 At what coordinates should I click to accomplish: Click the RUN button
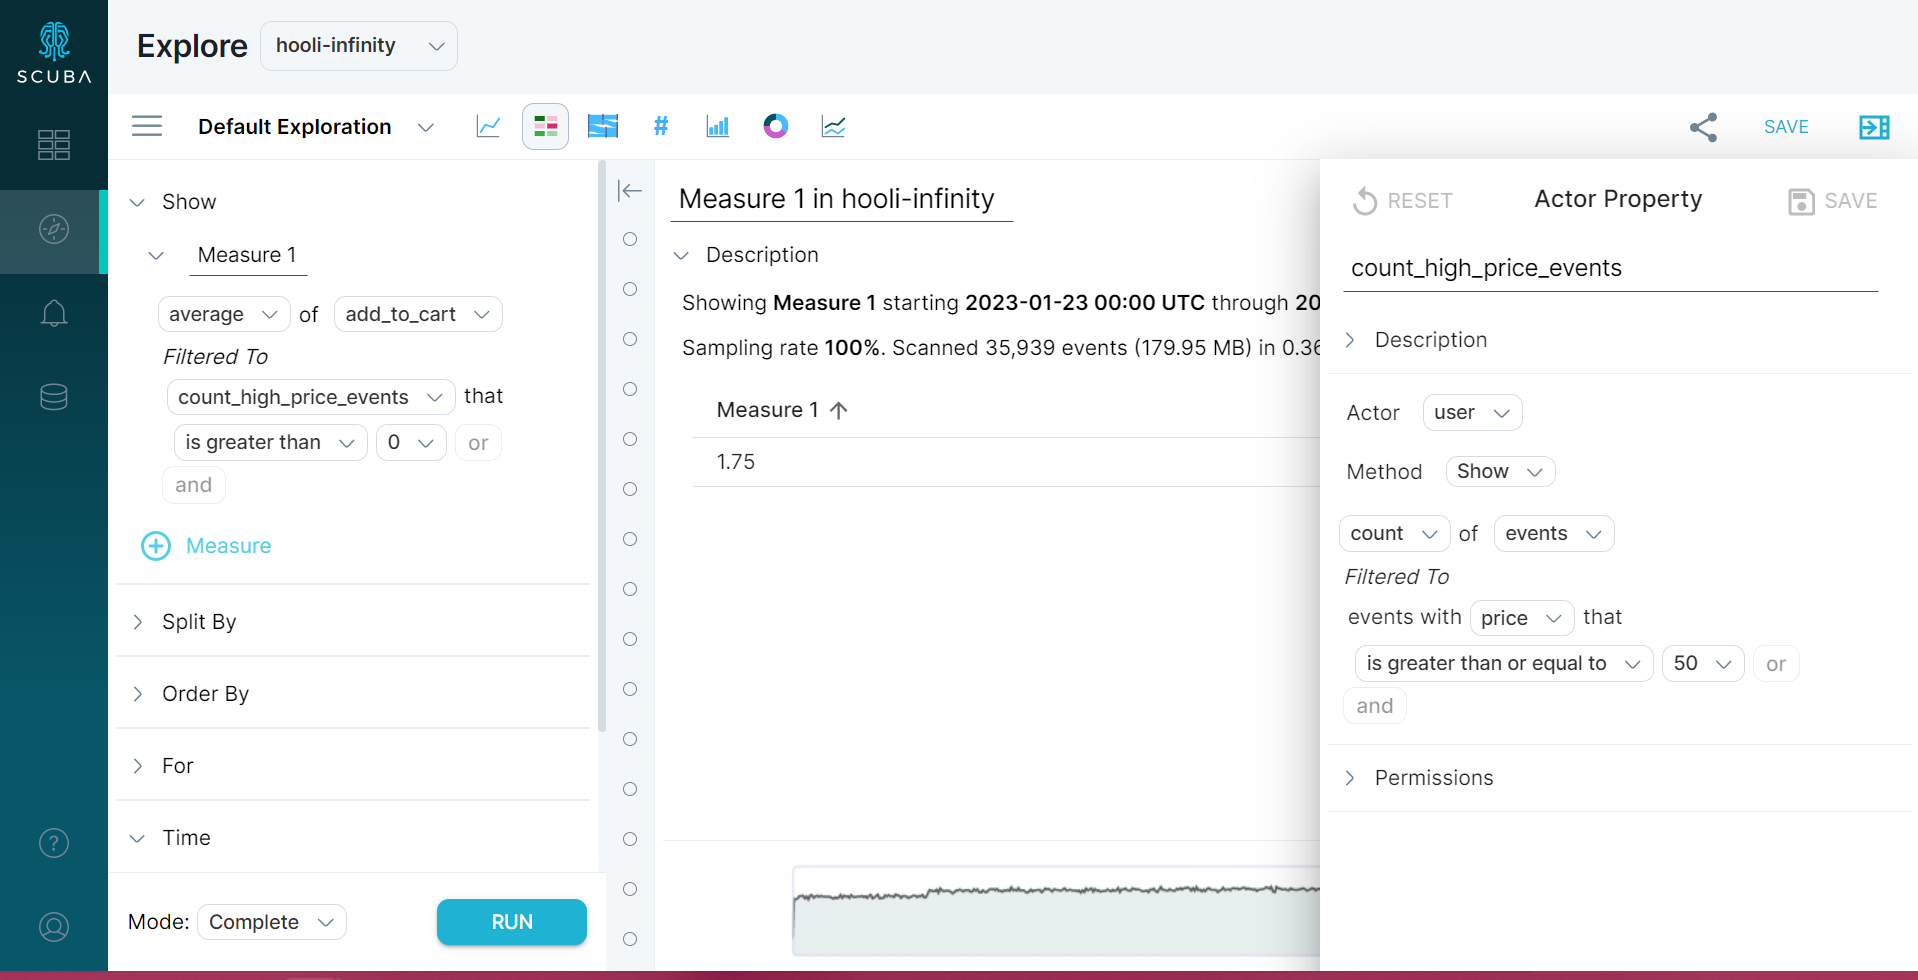[x=512, y=922]
